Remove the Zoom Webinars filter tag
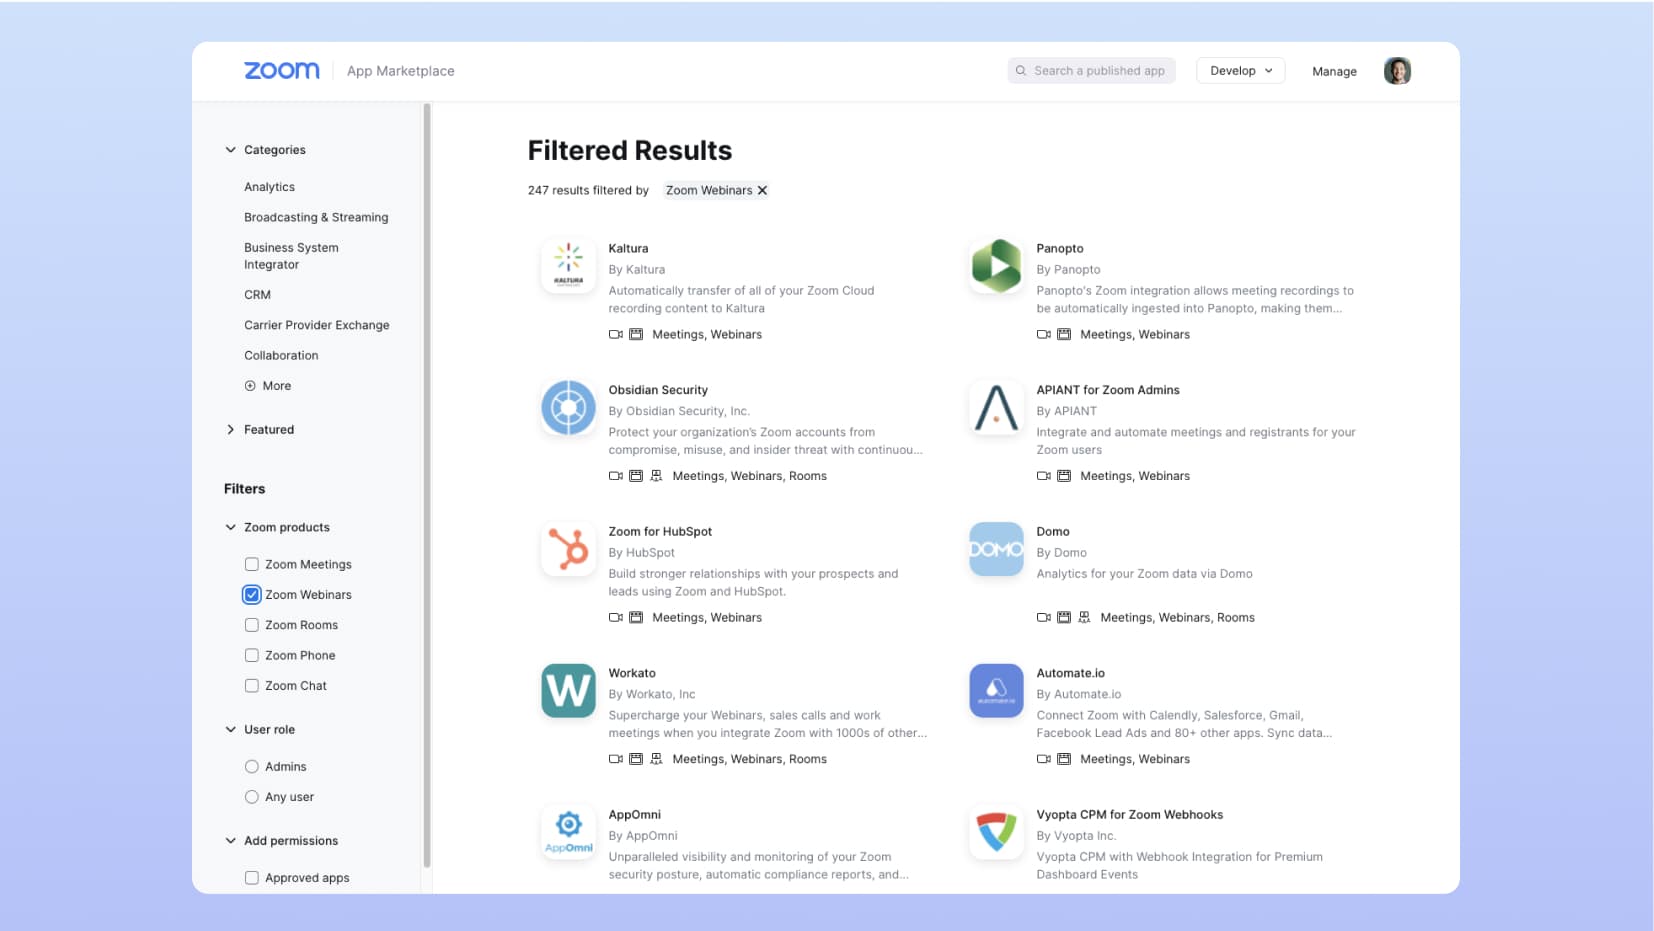1654x931 pixels. pos(762,190)
